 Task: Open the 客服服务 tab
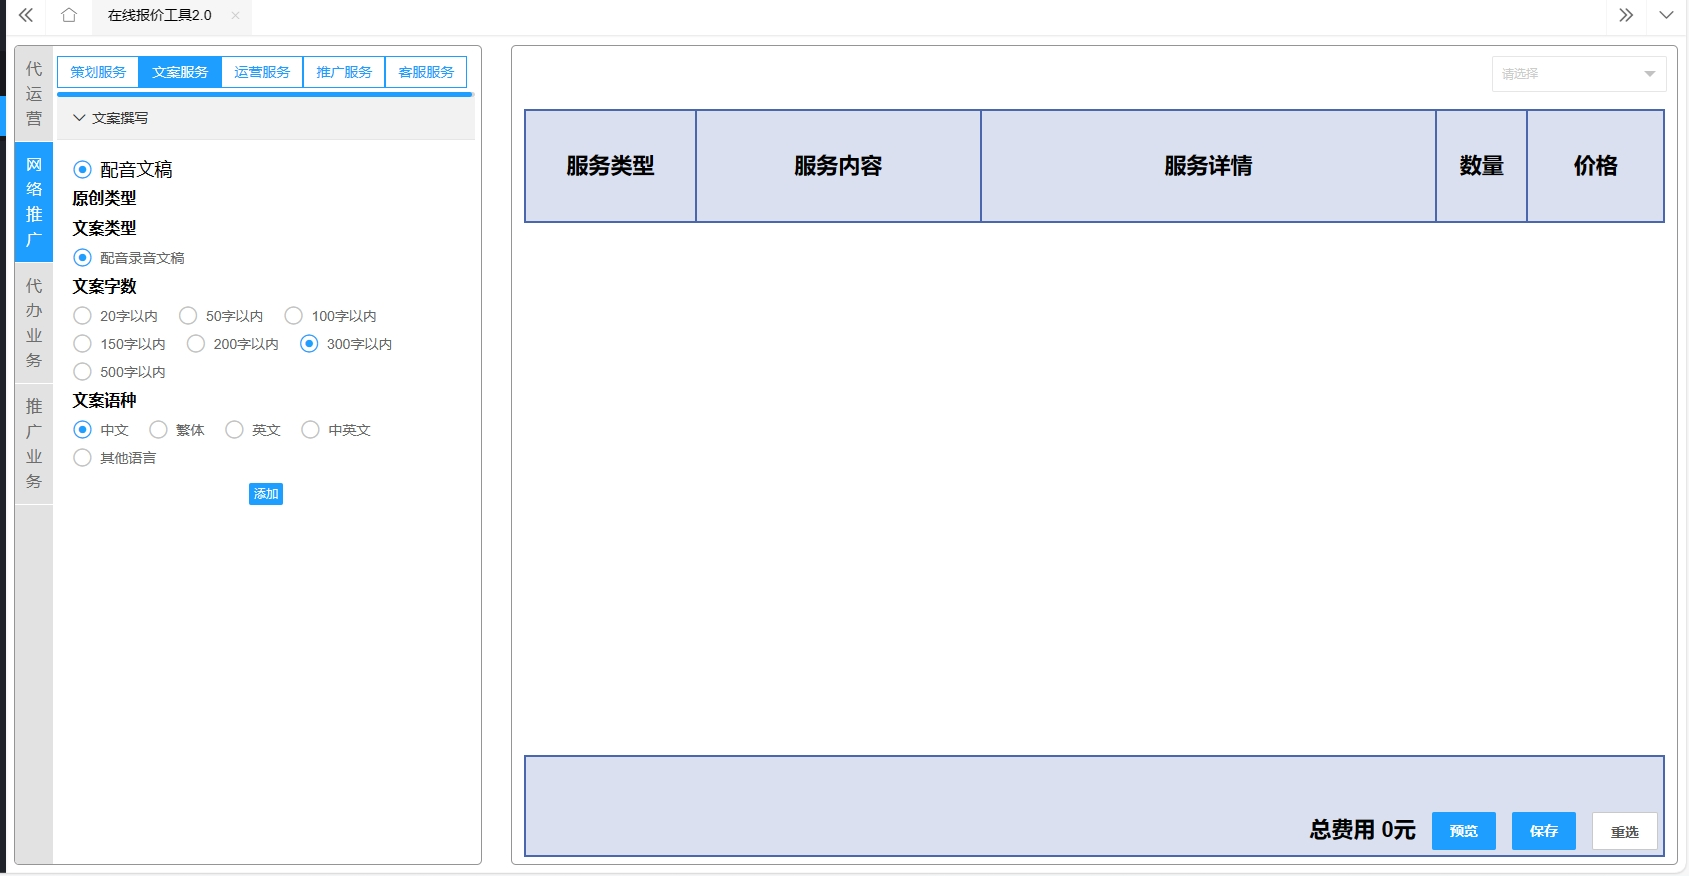point(426,72)
